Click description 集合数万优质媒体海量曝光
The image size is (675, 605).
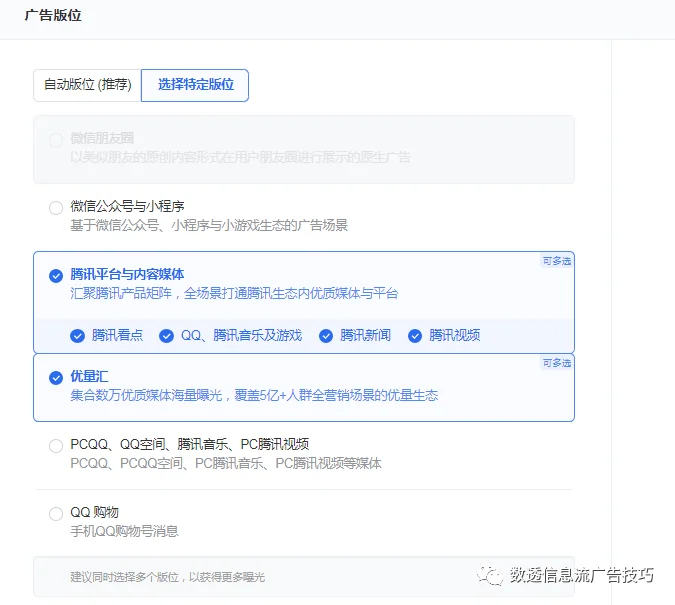pyautogui.click(x=146, y=395)
